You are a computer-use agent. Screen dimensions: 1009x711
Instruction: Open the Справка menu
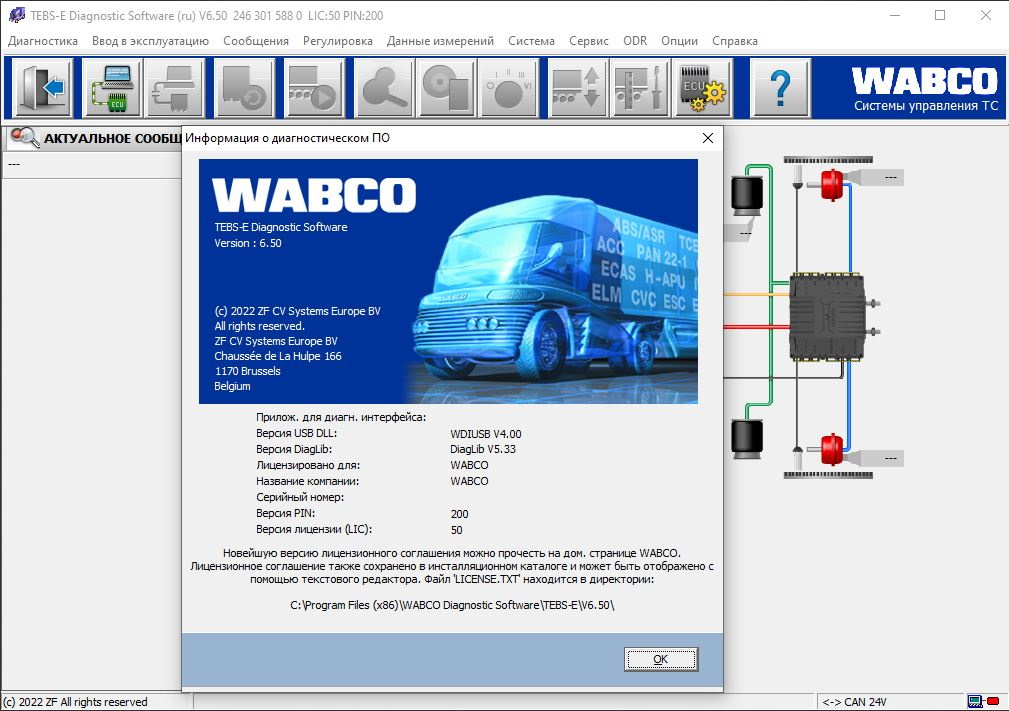(x=734, y=41)
